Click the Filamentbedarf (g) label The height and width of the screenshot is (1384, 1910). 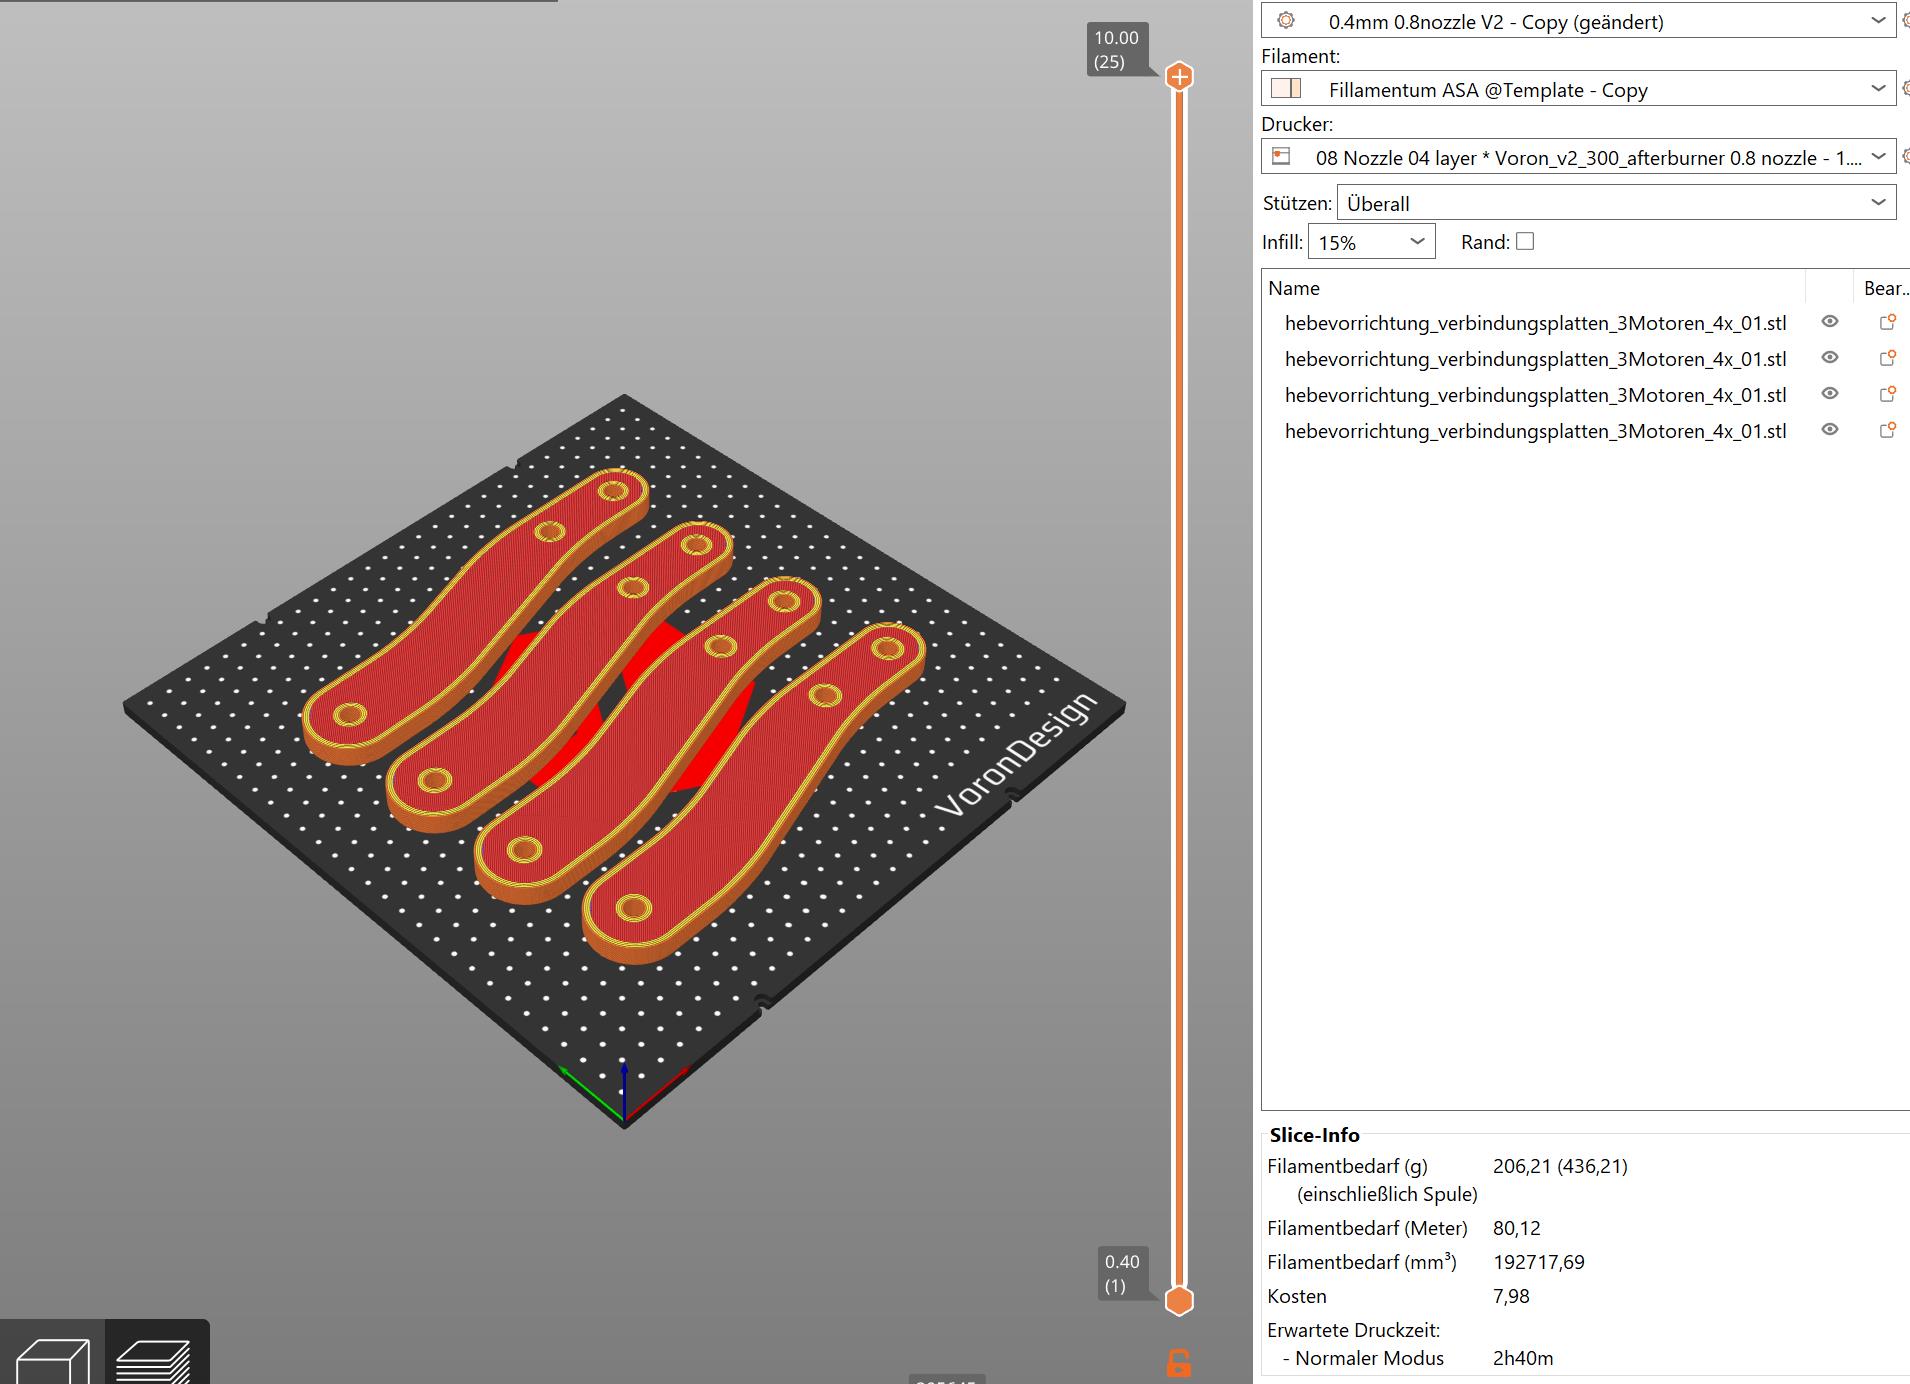pos(1347,1166)
